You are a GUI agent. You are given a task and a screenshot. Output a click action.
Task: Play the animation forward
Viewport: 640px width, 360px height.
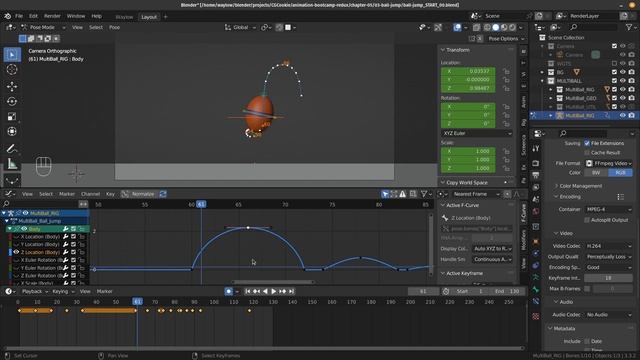273,291
